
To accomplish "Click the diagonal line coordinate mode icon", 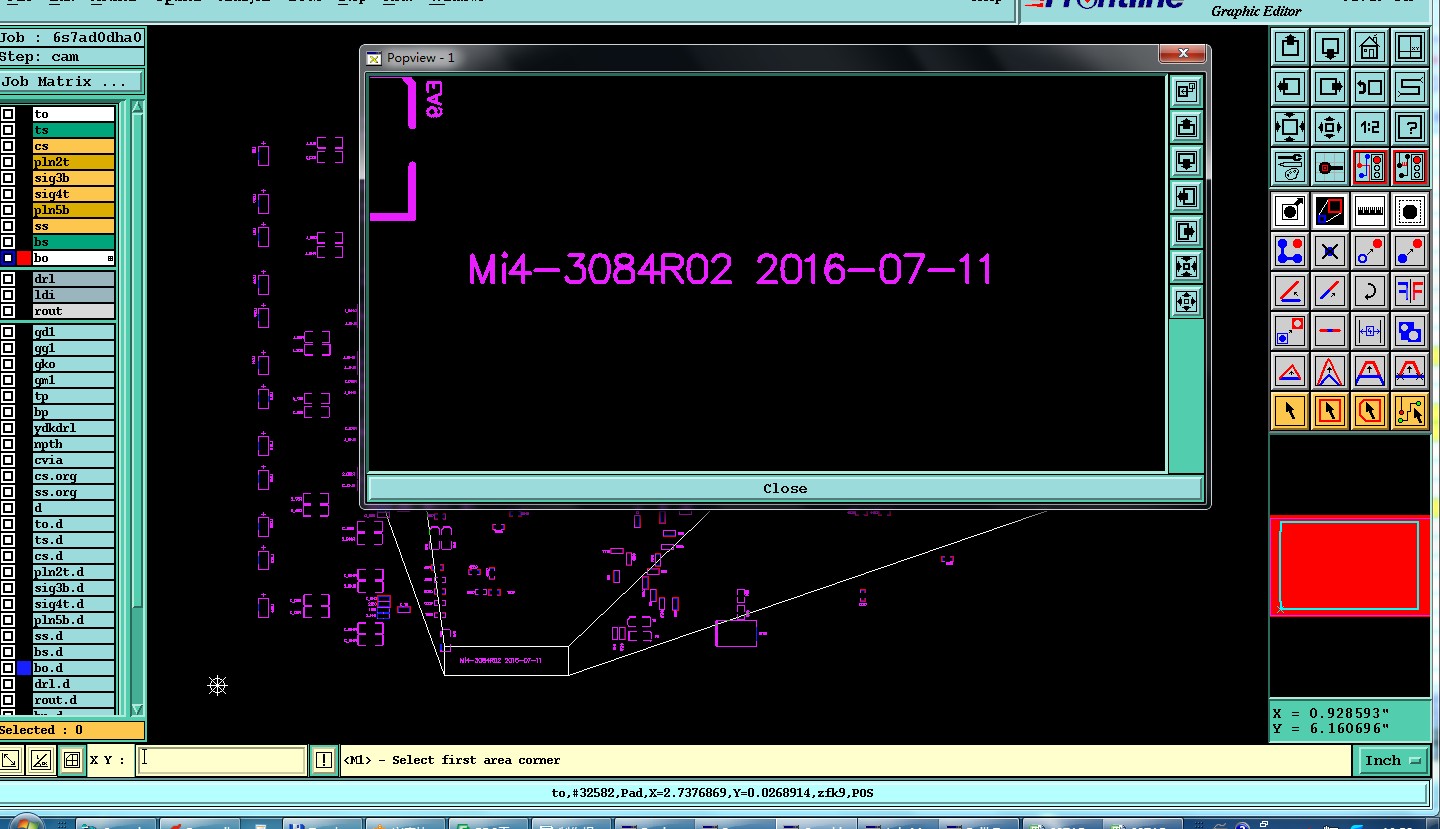I will pos(41,760).
